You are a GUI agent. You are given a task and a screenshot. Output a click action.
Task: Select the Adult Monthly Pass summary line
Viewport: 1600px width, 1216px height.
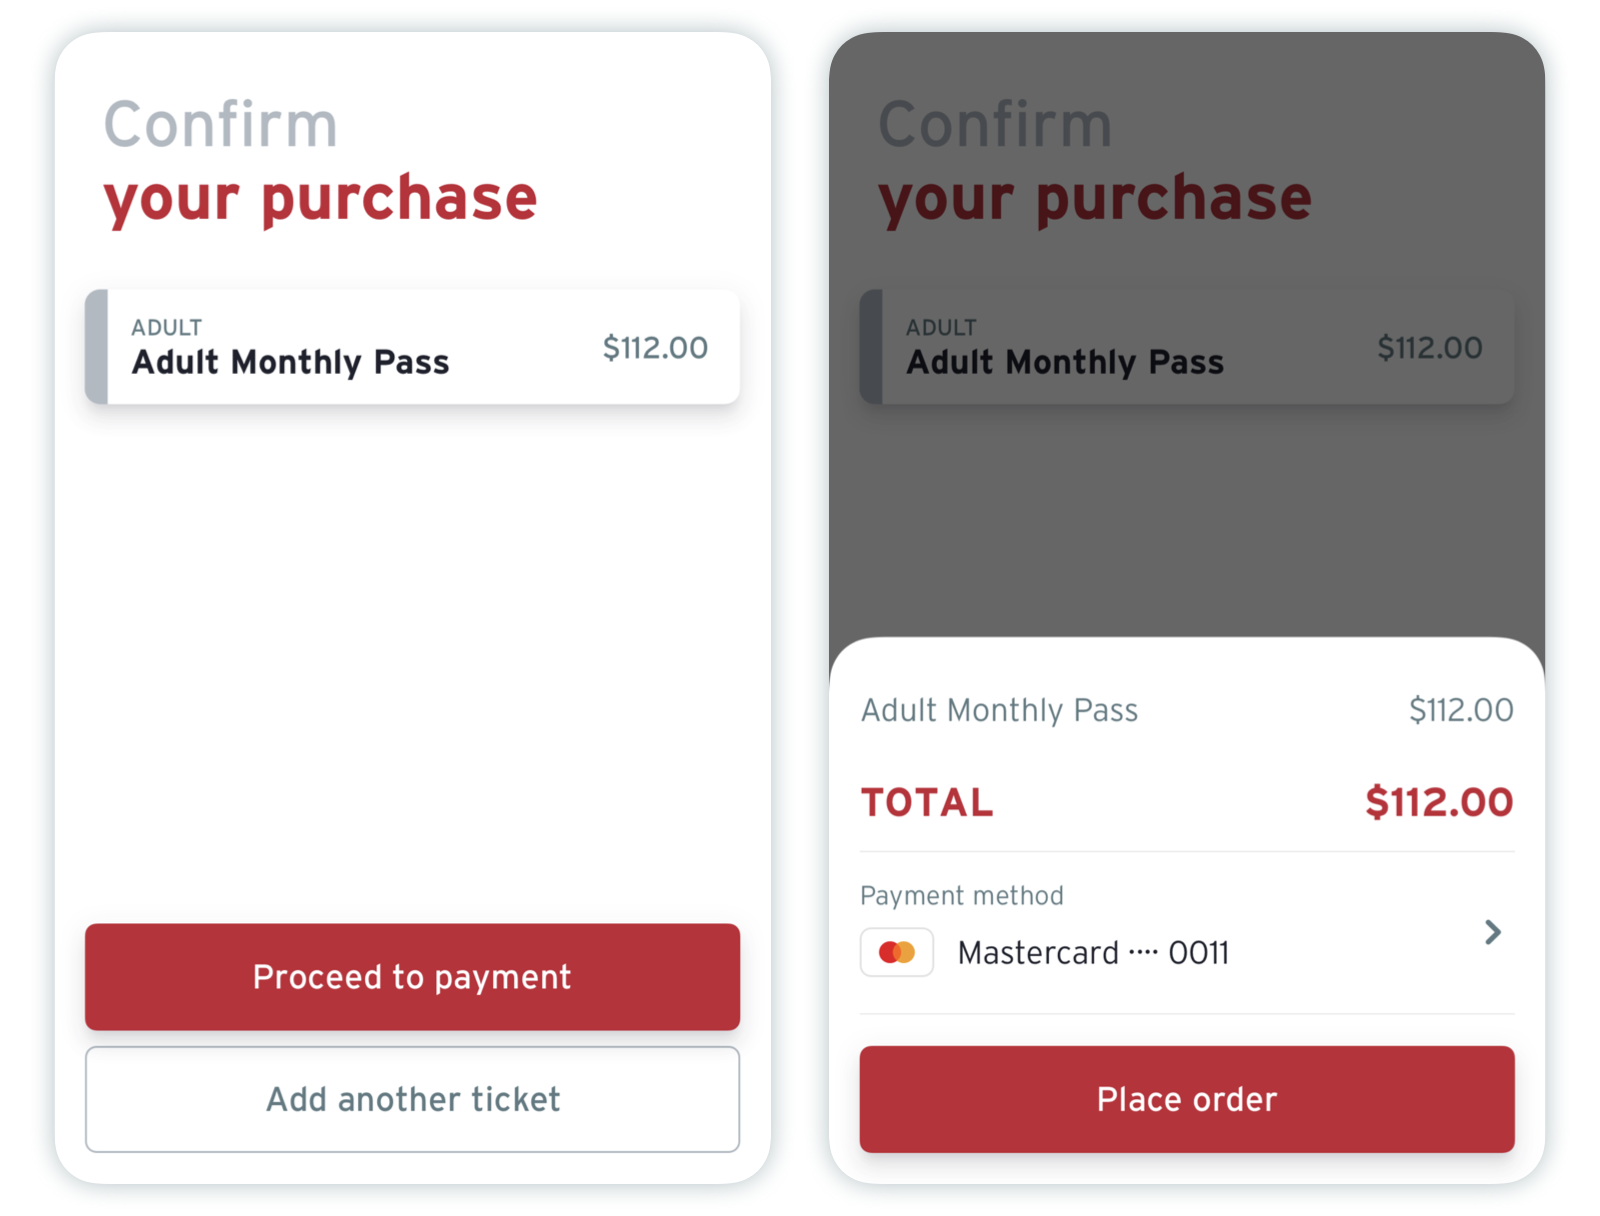pos(999,710)
